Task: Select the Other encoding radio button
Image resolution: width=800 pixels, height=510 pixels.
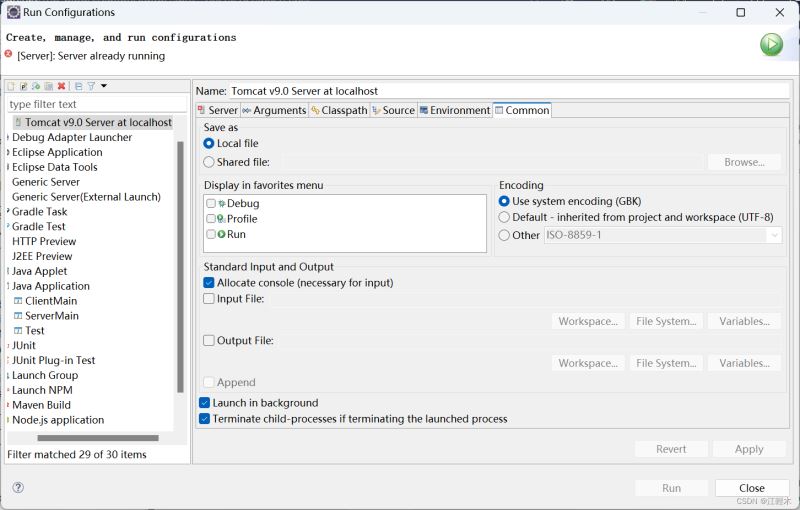Action: pyautogui.click(x=504, y=235)
